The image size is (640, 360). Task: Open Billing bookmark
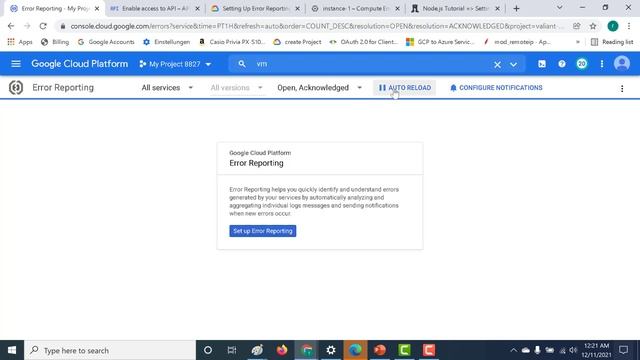[x=55, y=42]
